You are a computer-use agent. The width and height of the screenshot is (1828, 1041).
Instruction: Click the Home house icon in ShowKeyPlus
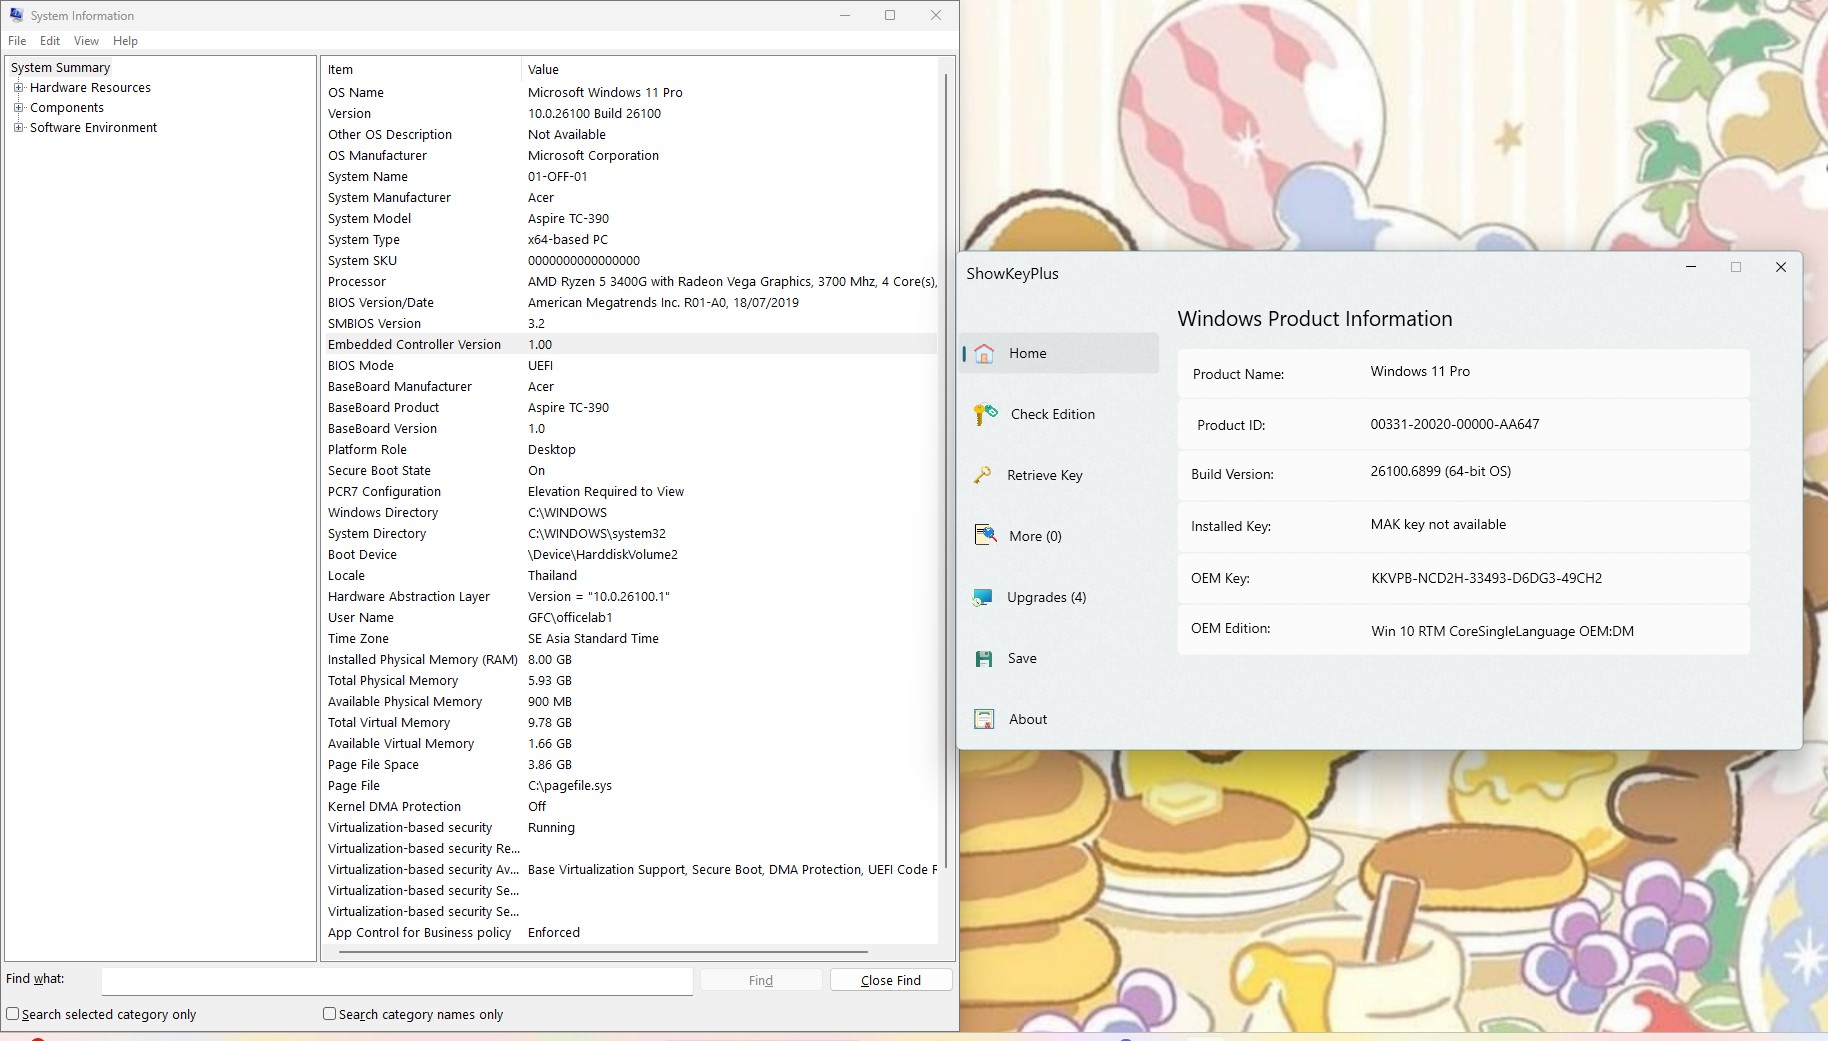tap(984, 354)
